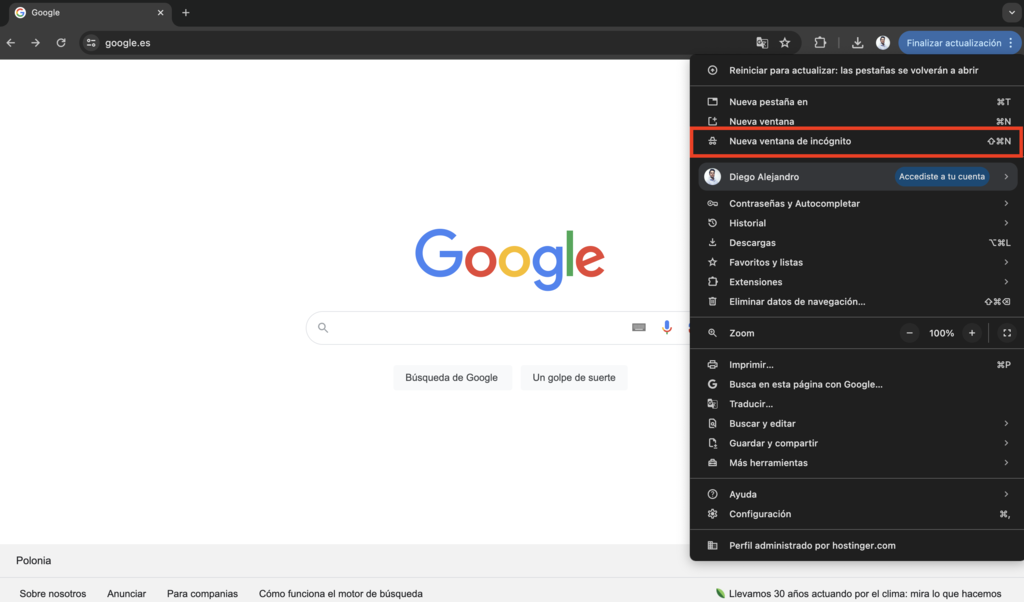Enter full screen from the Zoom row
This screenshot has height=602, width=1024.
click(1006, 332)
